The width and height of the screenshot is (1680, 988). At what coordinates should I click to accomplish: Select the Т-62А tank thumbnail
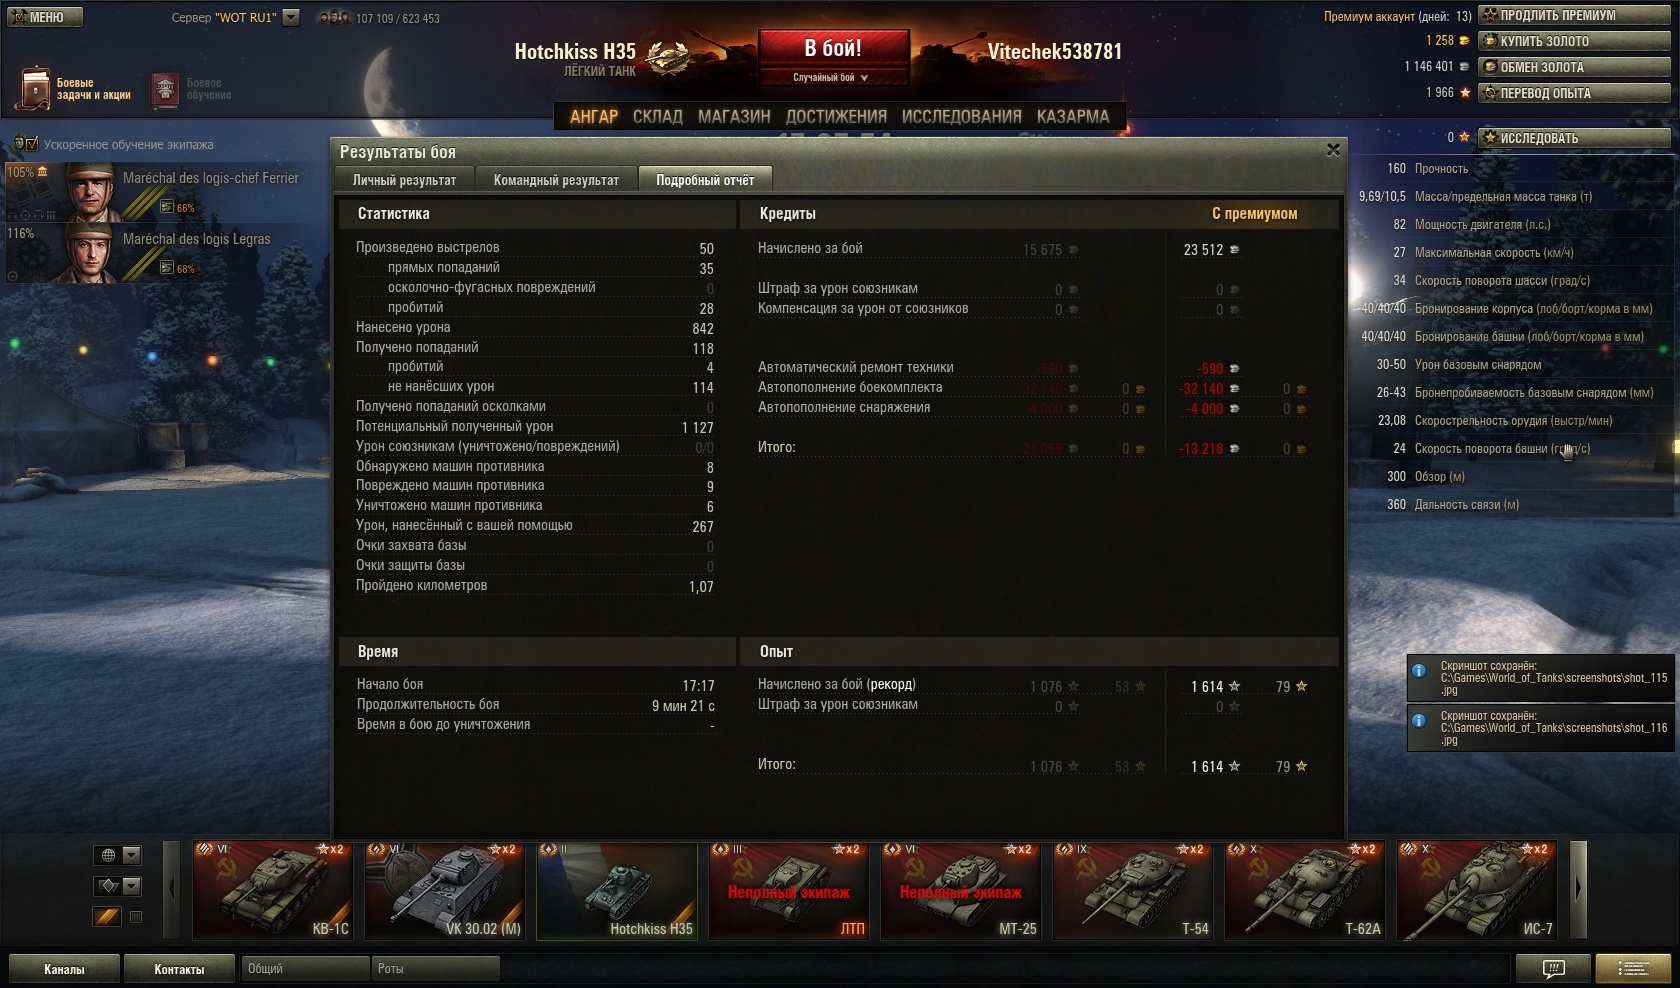(1305, 890)
